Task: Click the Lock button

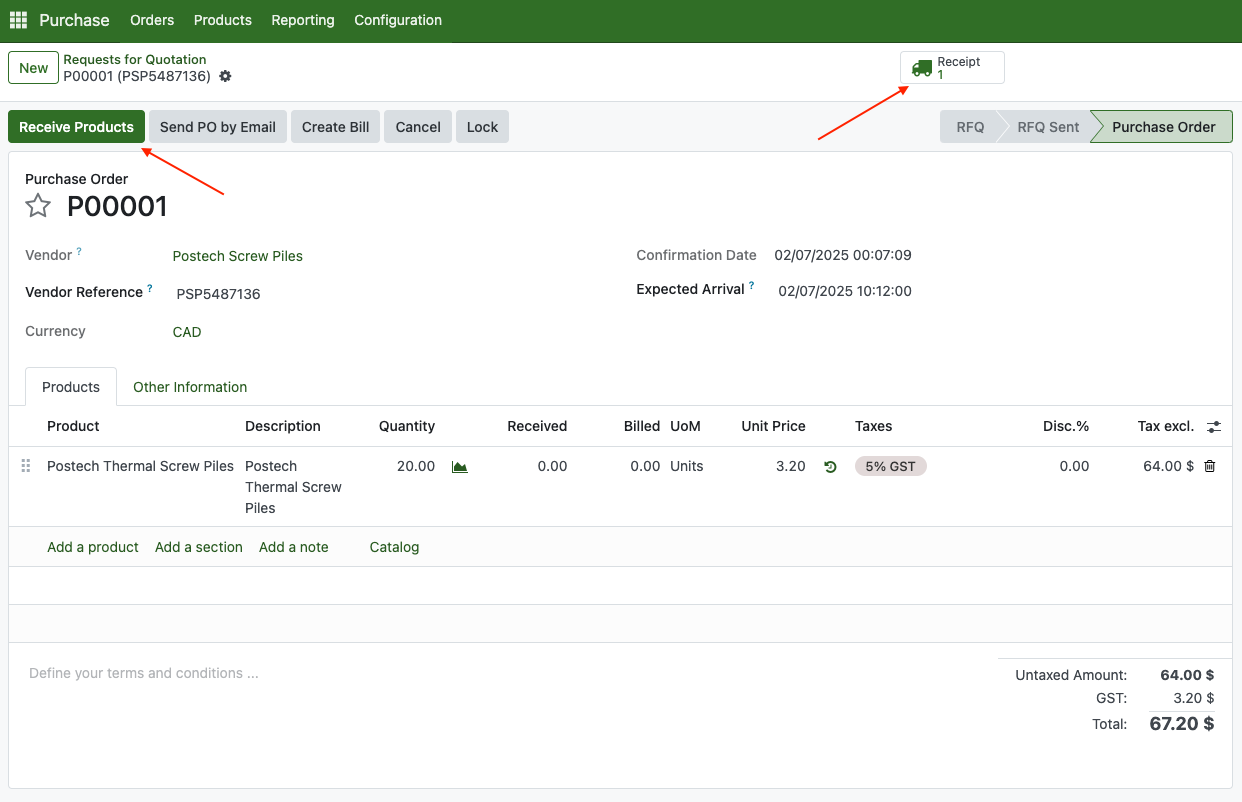Action: 482,127
